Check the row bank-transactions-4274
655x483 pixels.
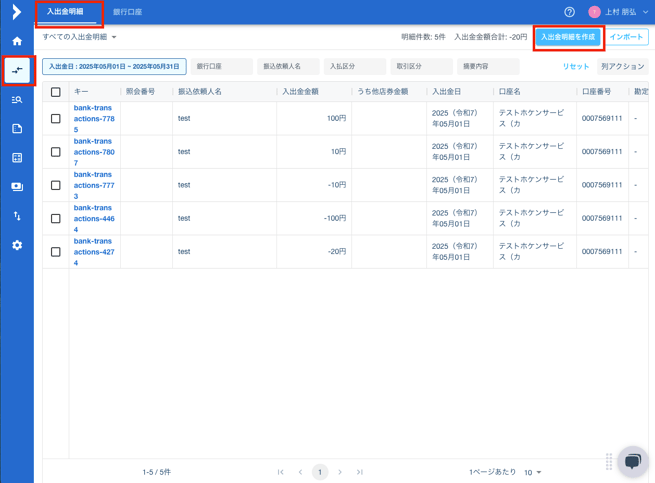(56, 252)
